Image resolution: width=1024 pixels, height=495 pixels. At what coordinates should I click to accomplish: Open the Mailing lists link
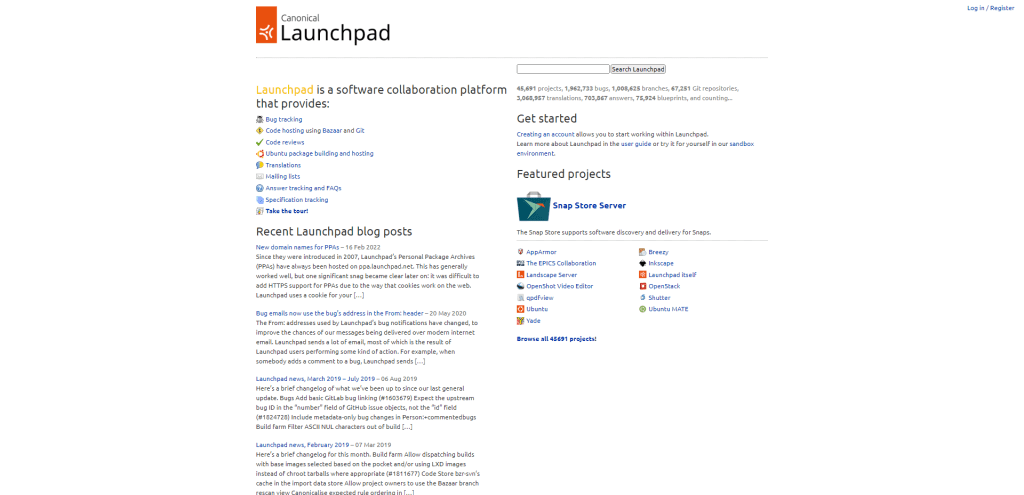point(283,176)
